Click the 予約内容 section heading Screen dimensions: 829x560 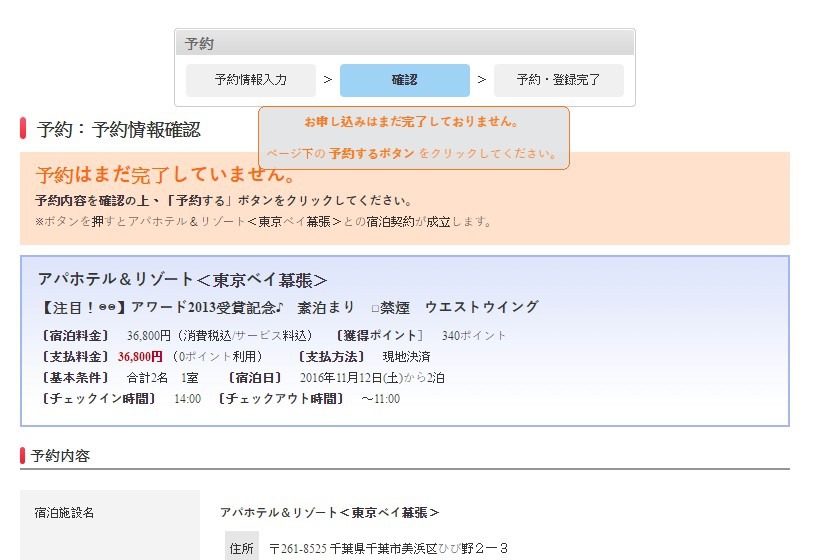pyautogui.click(x=60, y=456)
